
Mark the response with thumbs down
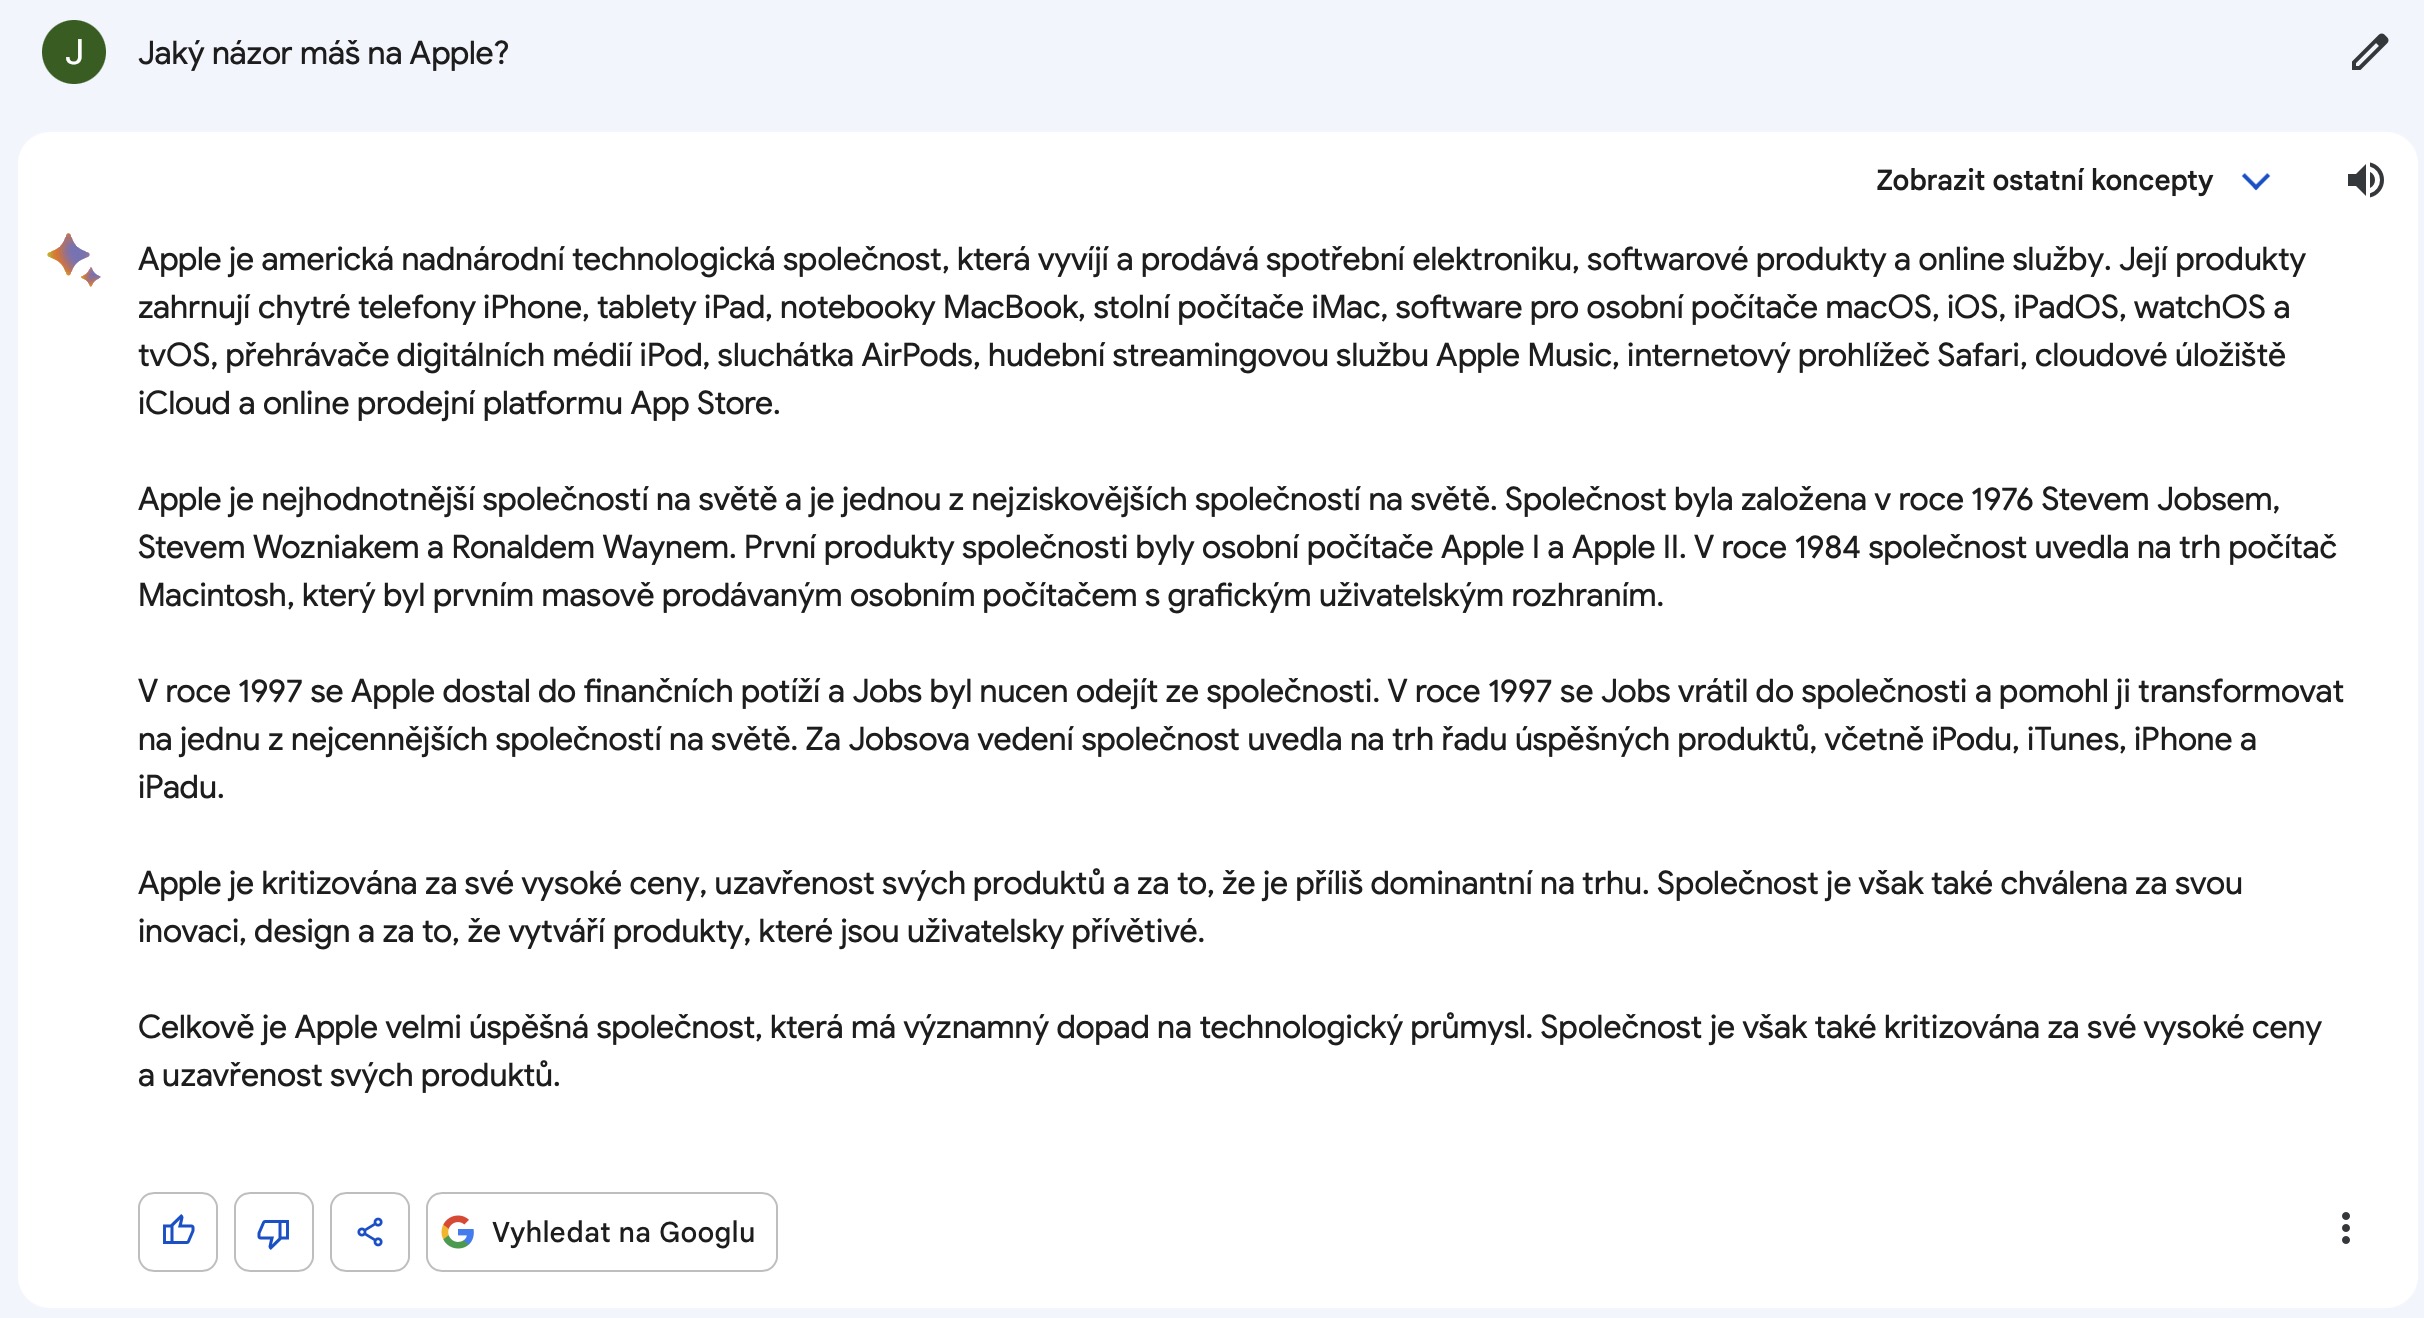click(x=274, y=1231)
